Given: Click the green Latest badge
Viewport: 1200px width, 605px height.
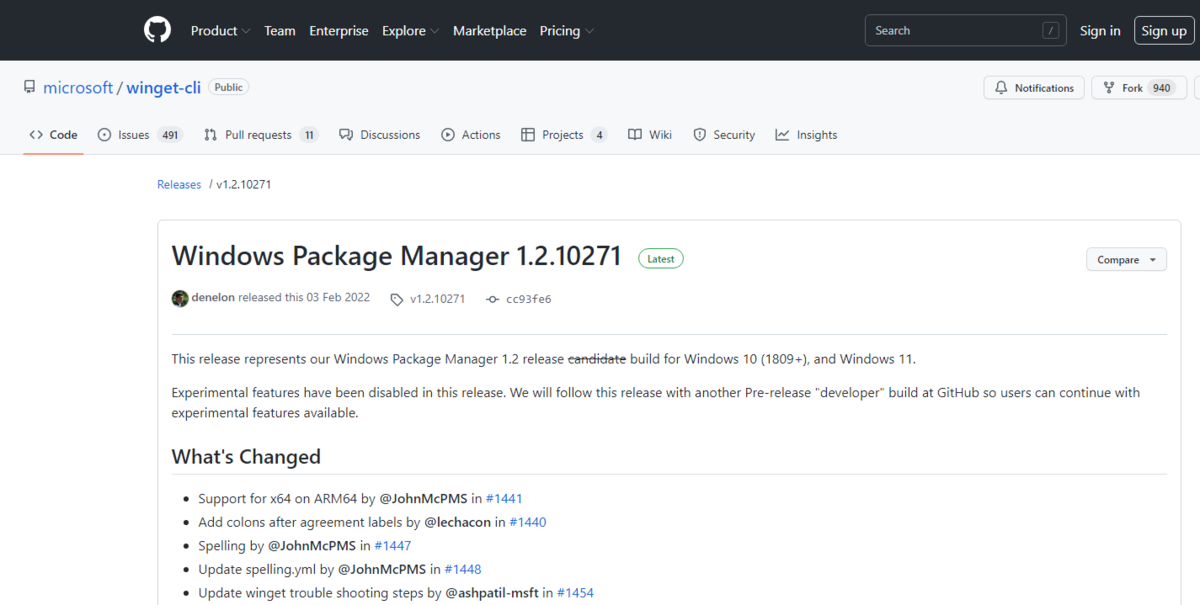Looking at the screenshot, I should [661, 259].
